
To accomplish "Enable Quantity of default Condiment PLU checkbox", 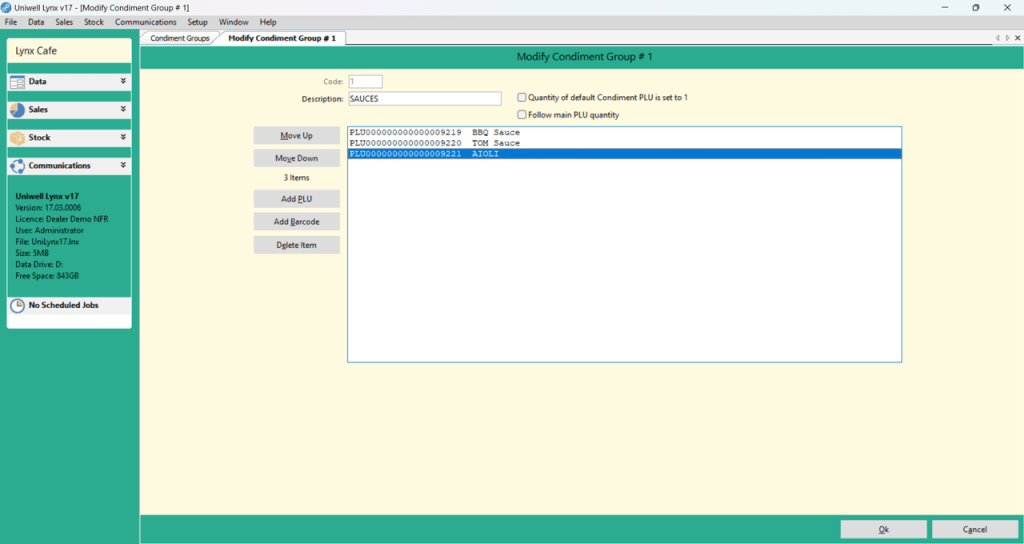I will point(522,97).
